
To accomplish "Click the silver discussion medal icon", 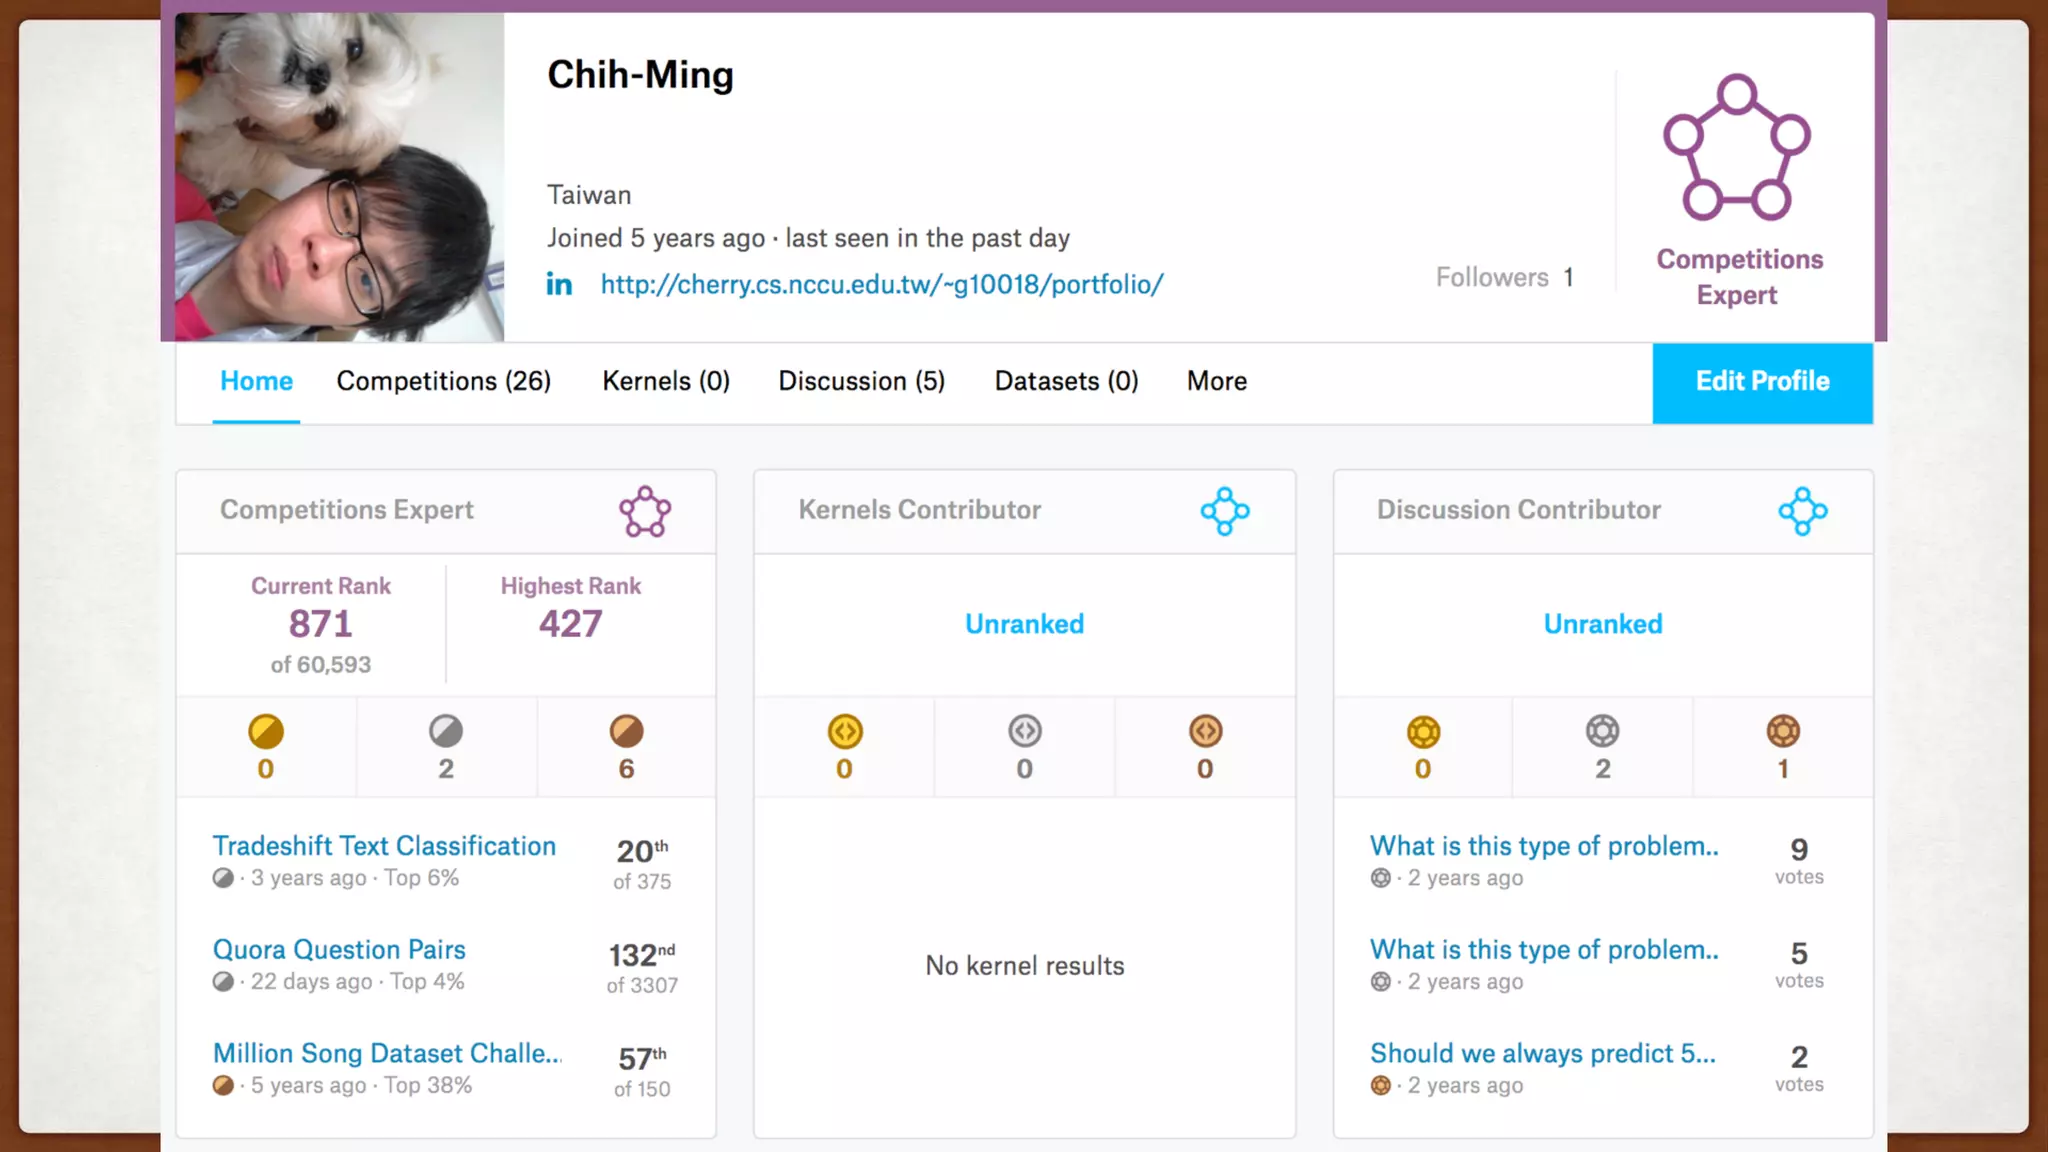I will tap(1602, 732).
